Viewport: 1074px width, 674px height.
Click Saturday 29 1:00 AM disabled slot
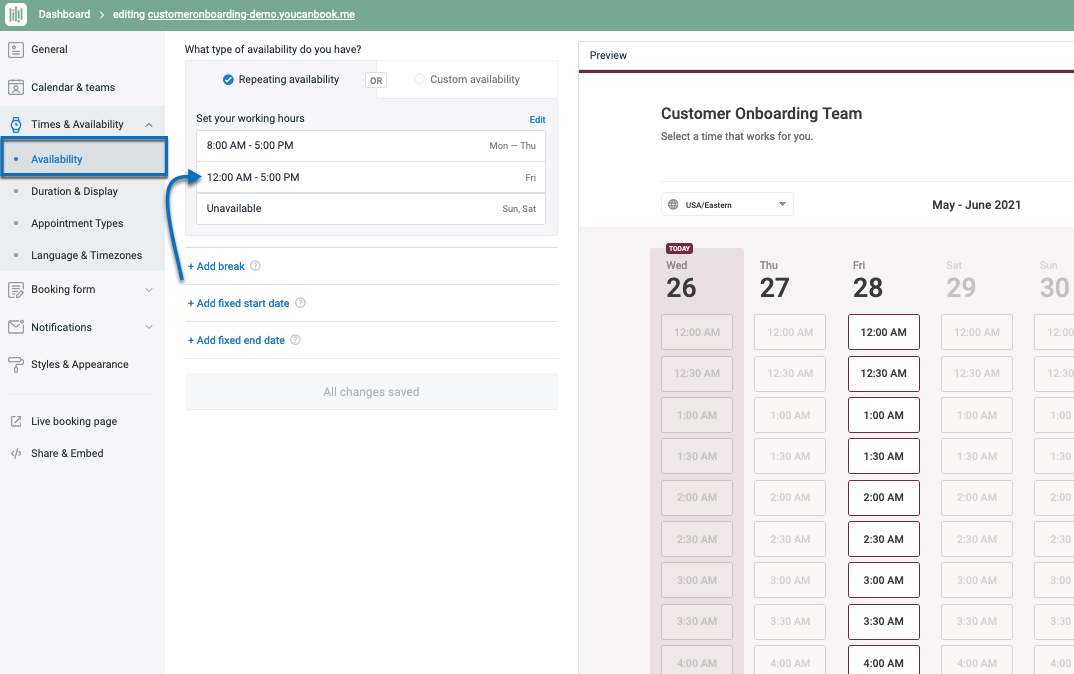(977, 415)
